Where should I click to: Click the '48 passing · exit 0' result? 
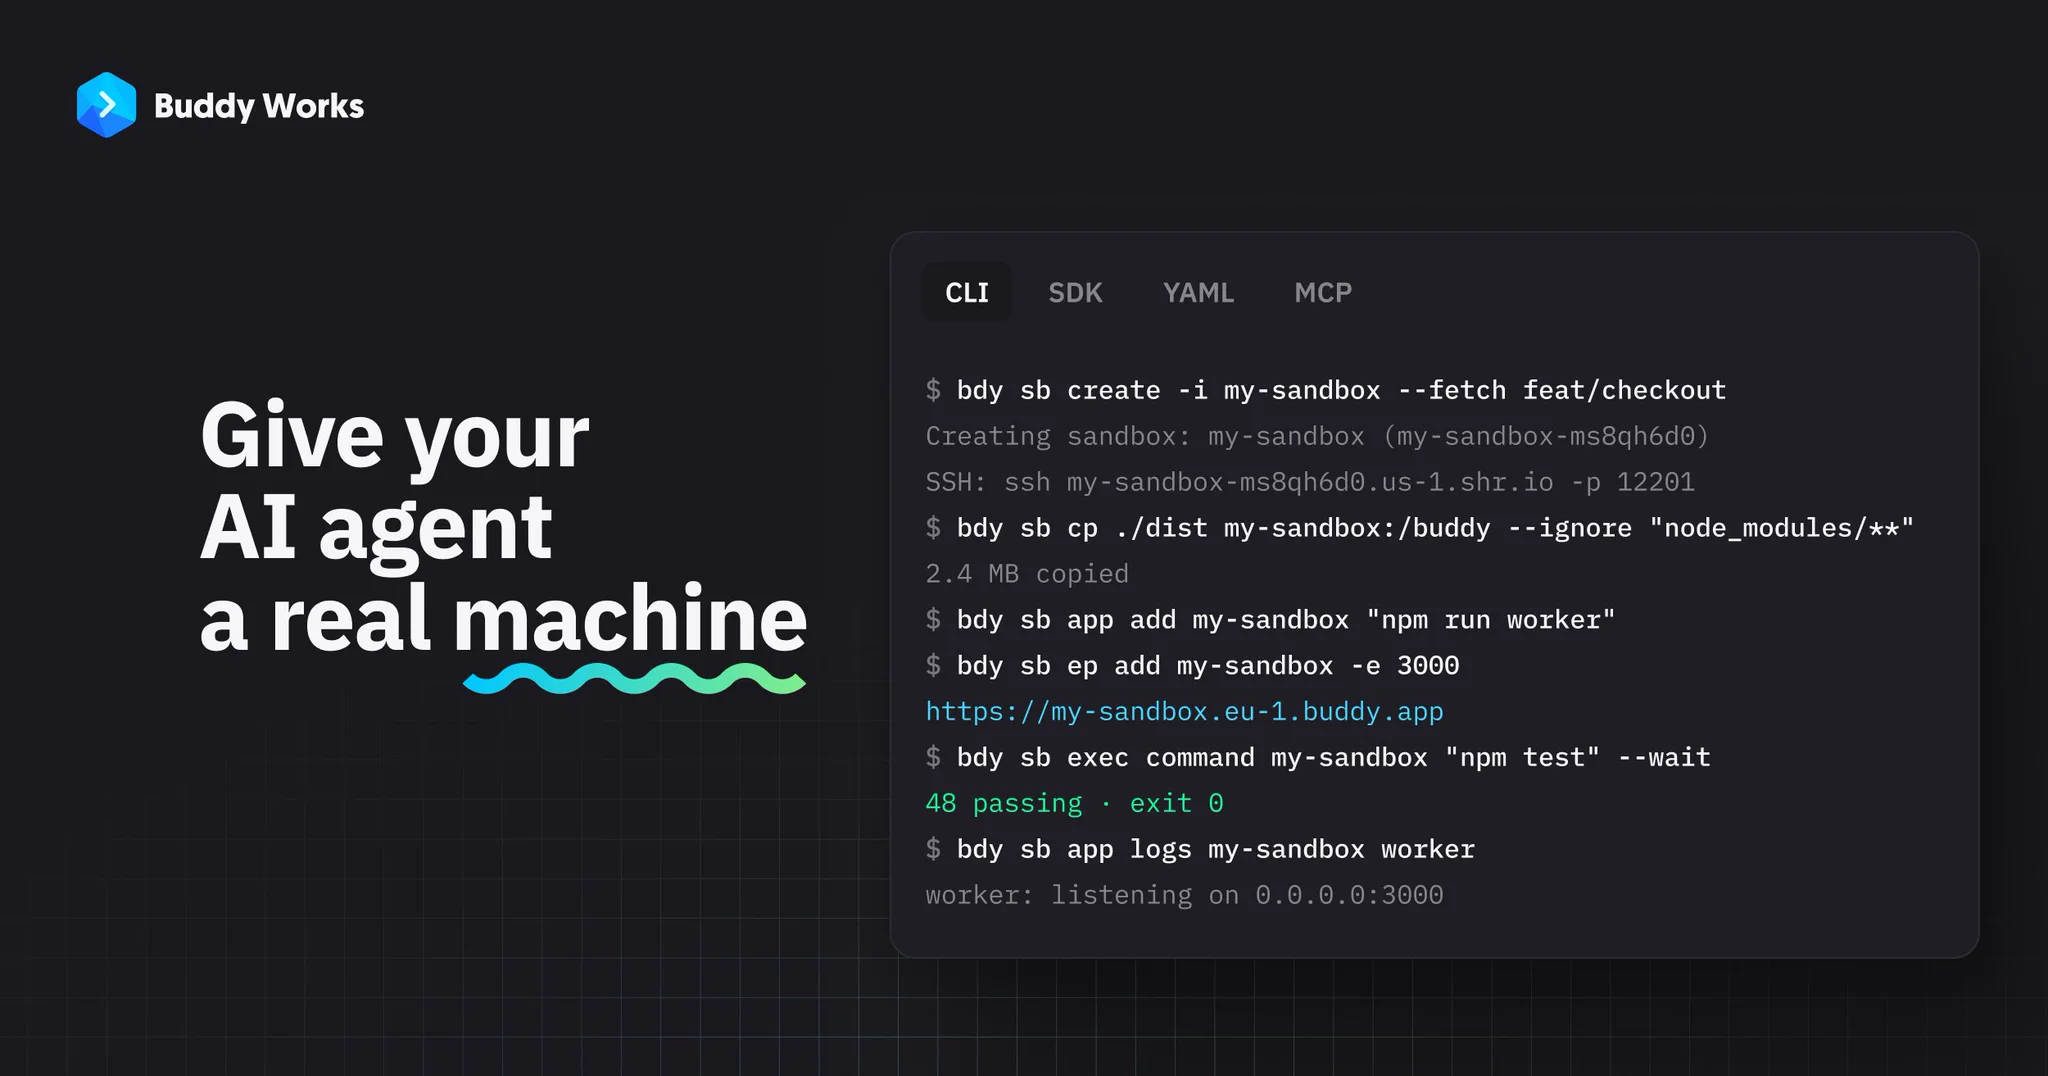(x=1074, y=803)
